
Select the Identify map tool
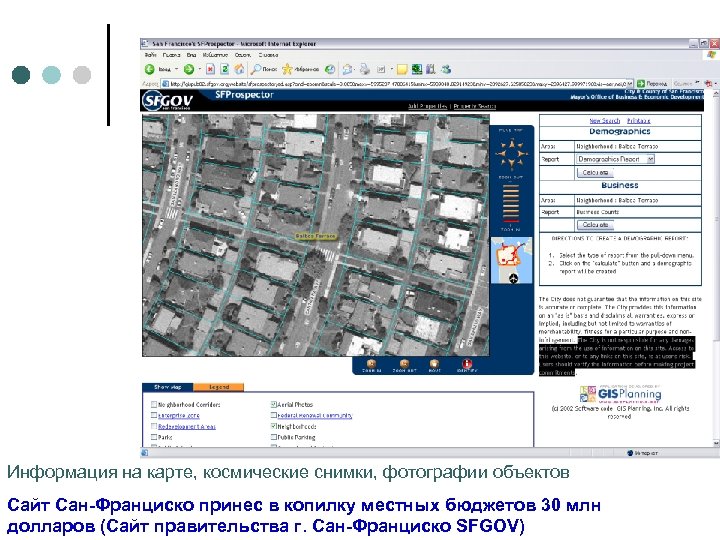point(467,366)
